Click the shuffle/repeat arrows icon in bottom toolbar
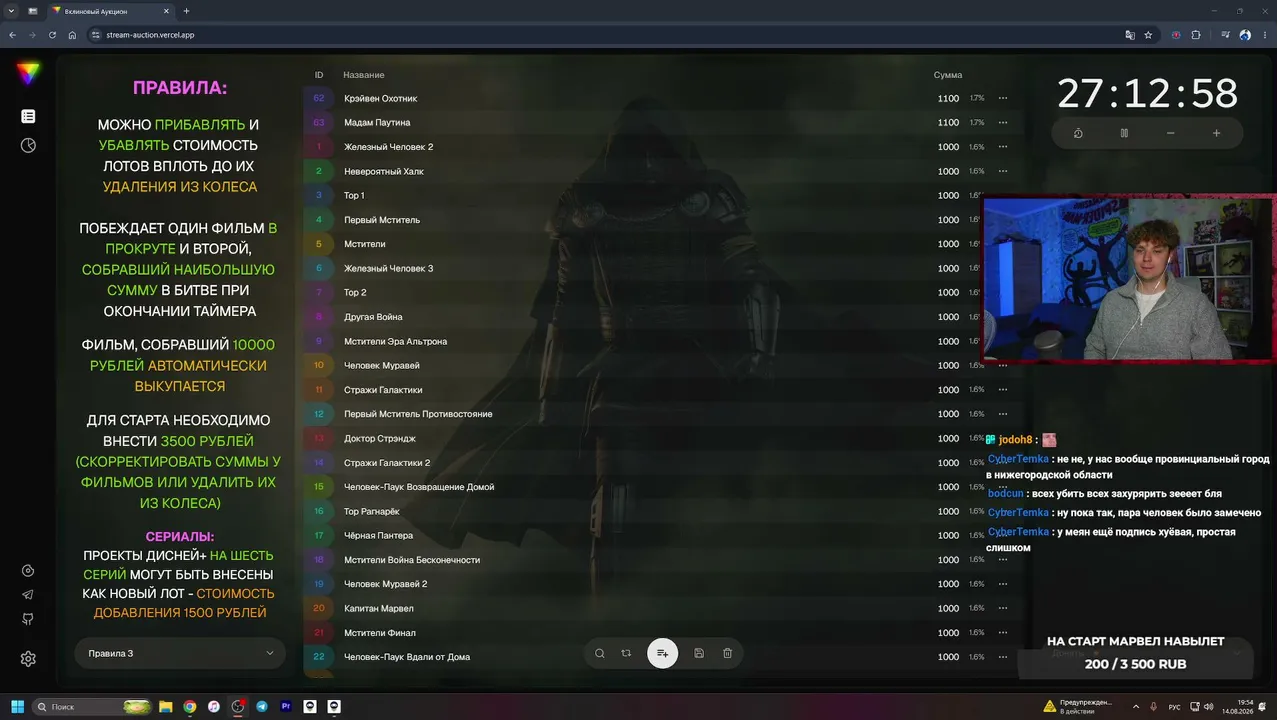Image resolution: width=1277 pixels, height=720 pixels. (x=626, y=653)
